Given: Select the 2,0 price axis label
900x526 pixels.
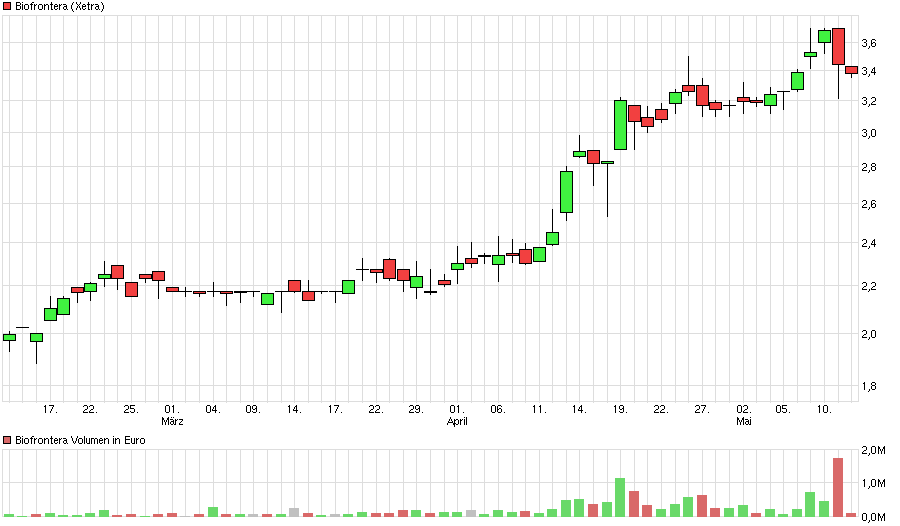Looking at the screenshot, I should (868, 334).
